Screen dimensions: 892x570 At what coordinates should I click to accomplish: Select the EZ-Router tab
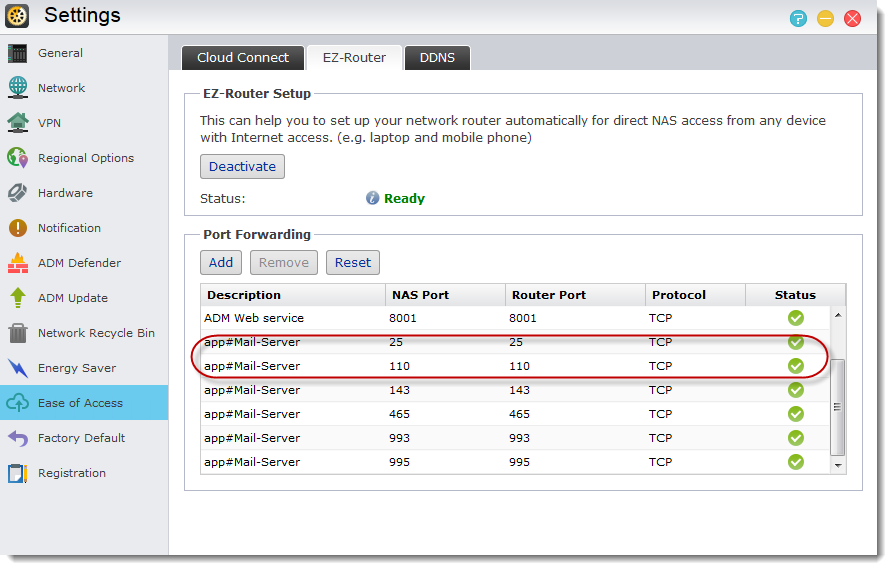click(354, 58)
